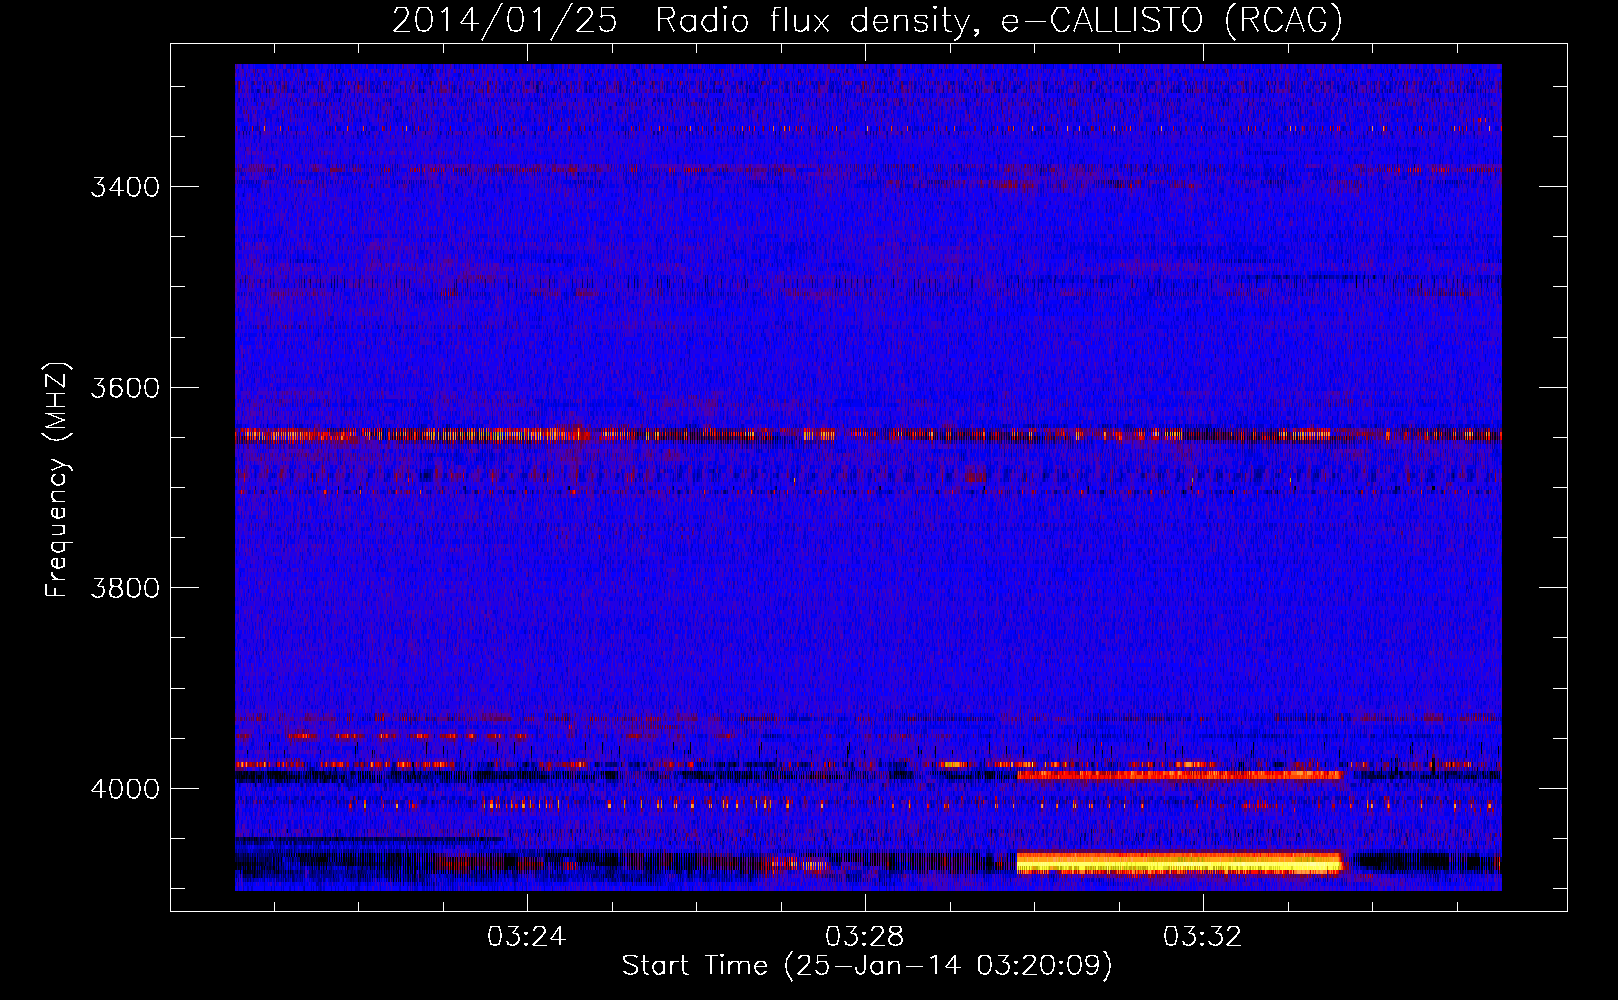Click the "3400" frequency tick label
This screenshot has width=1618, height=1000.
click(125, 187)
